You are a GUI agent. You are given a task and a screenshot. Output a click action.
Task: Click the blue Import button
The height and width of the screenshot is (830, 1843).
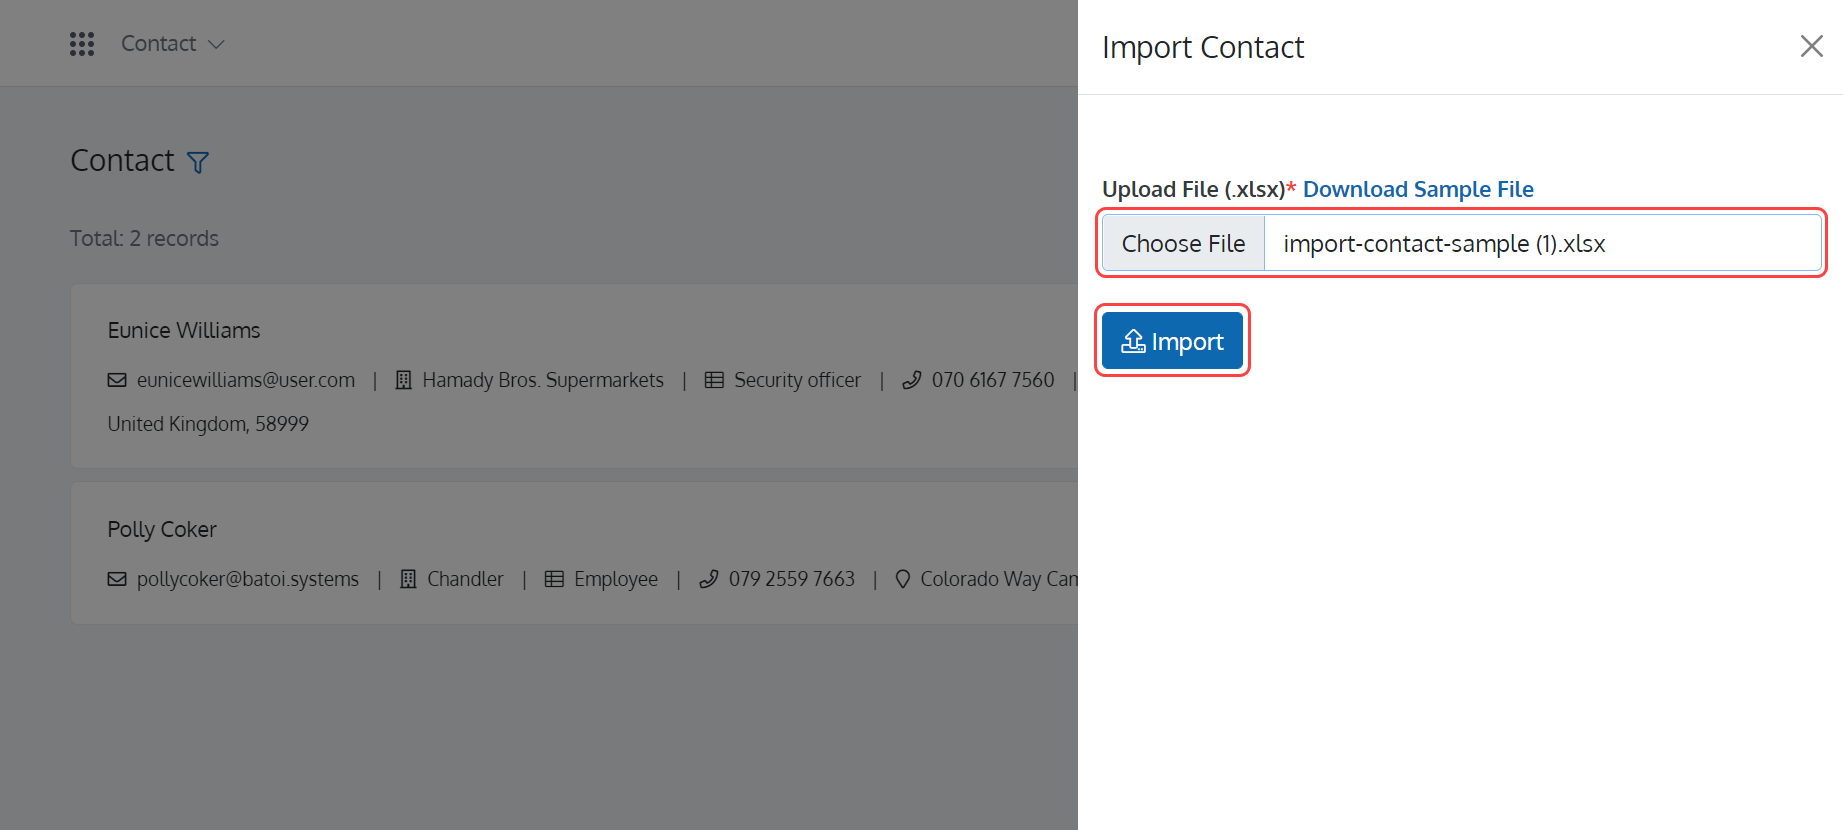click(1172, 341)
